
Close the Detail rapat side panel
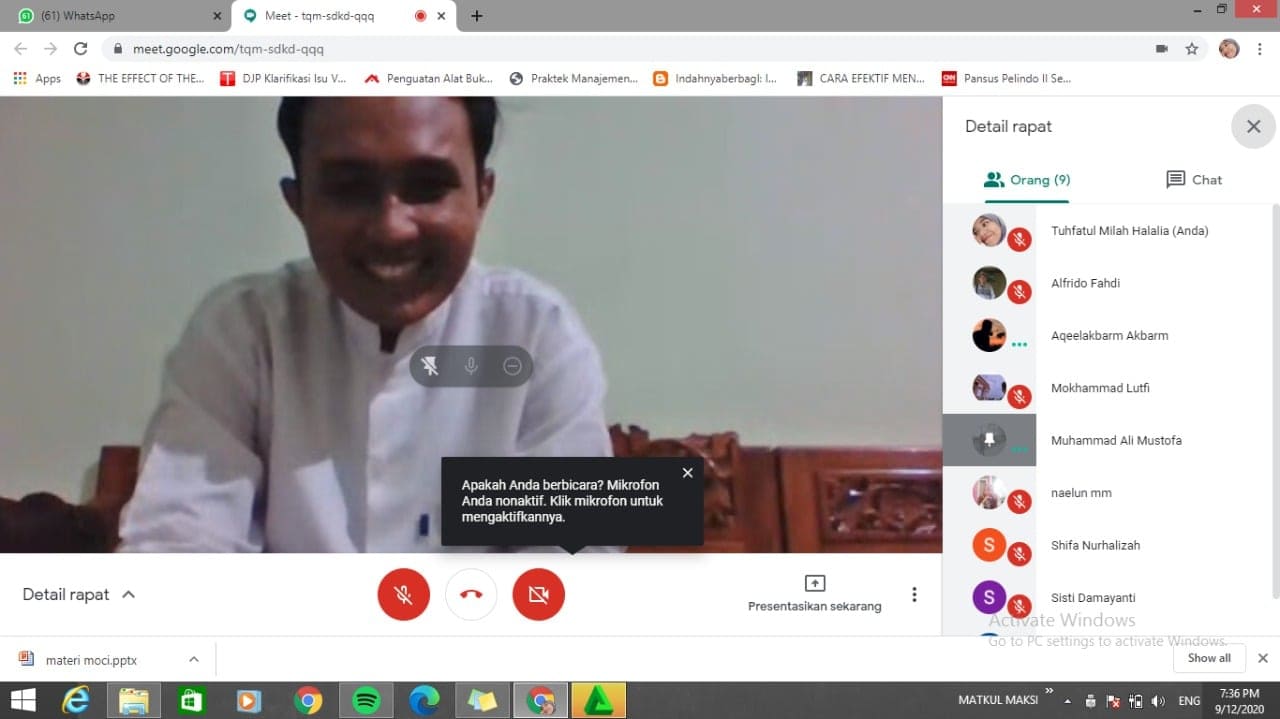pos(1253,127)
